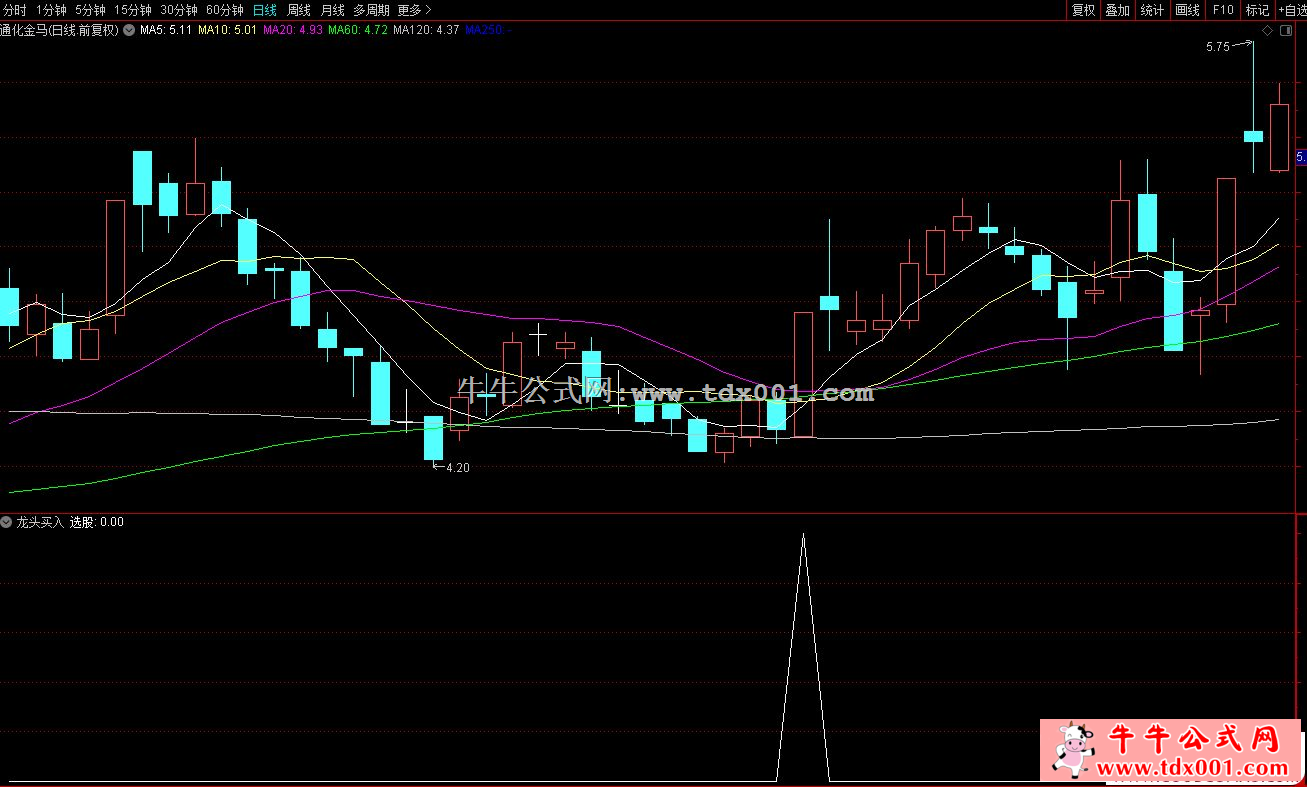Open the 多周期 multi-period view
The width and height of the screenshot is (1307, 787).
(x=371, y=10)
